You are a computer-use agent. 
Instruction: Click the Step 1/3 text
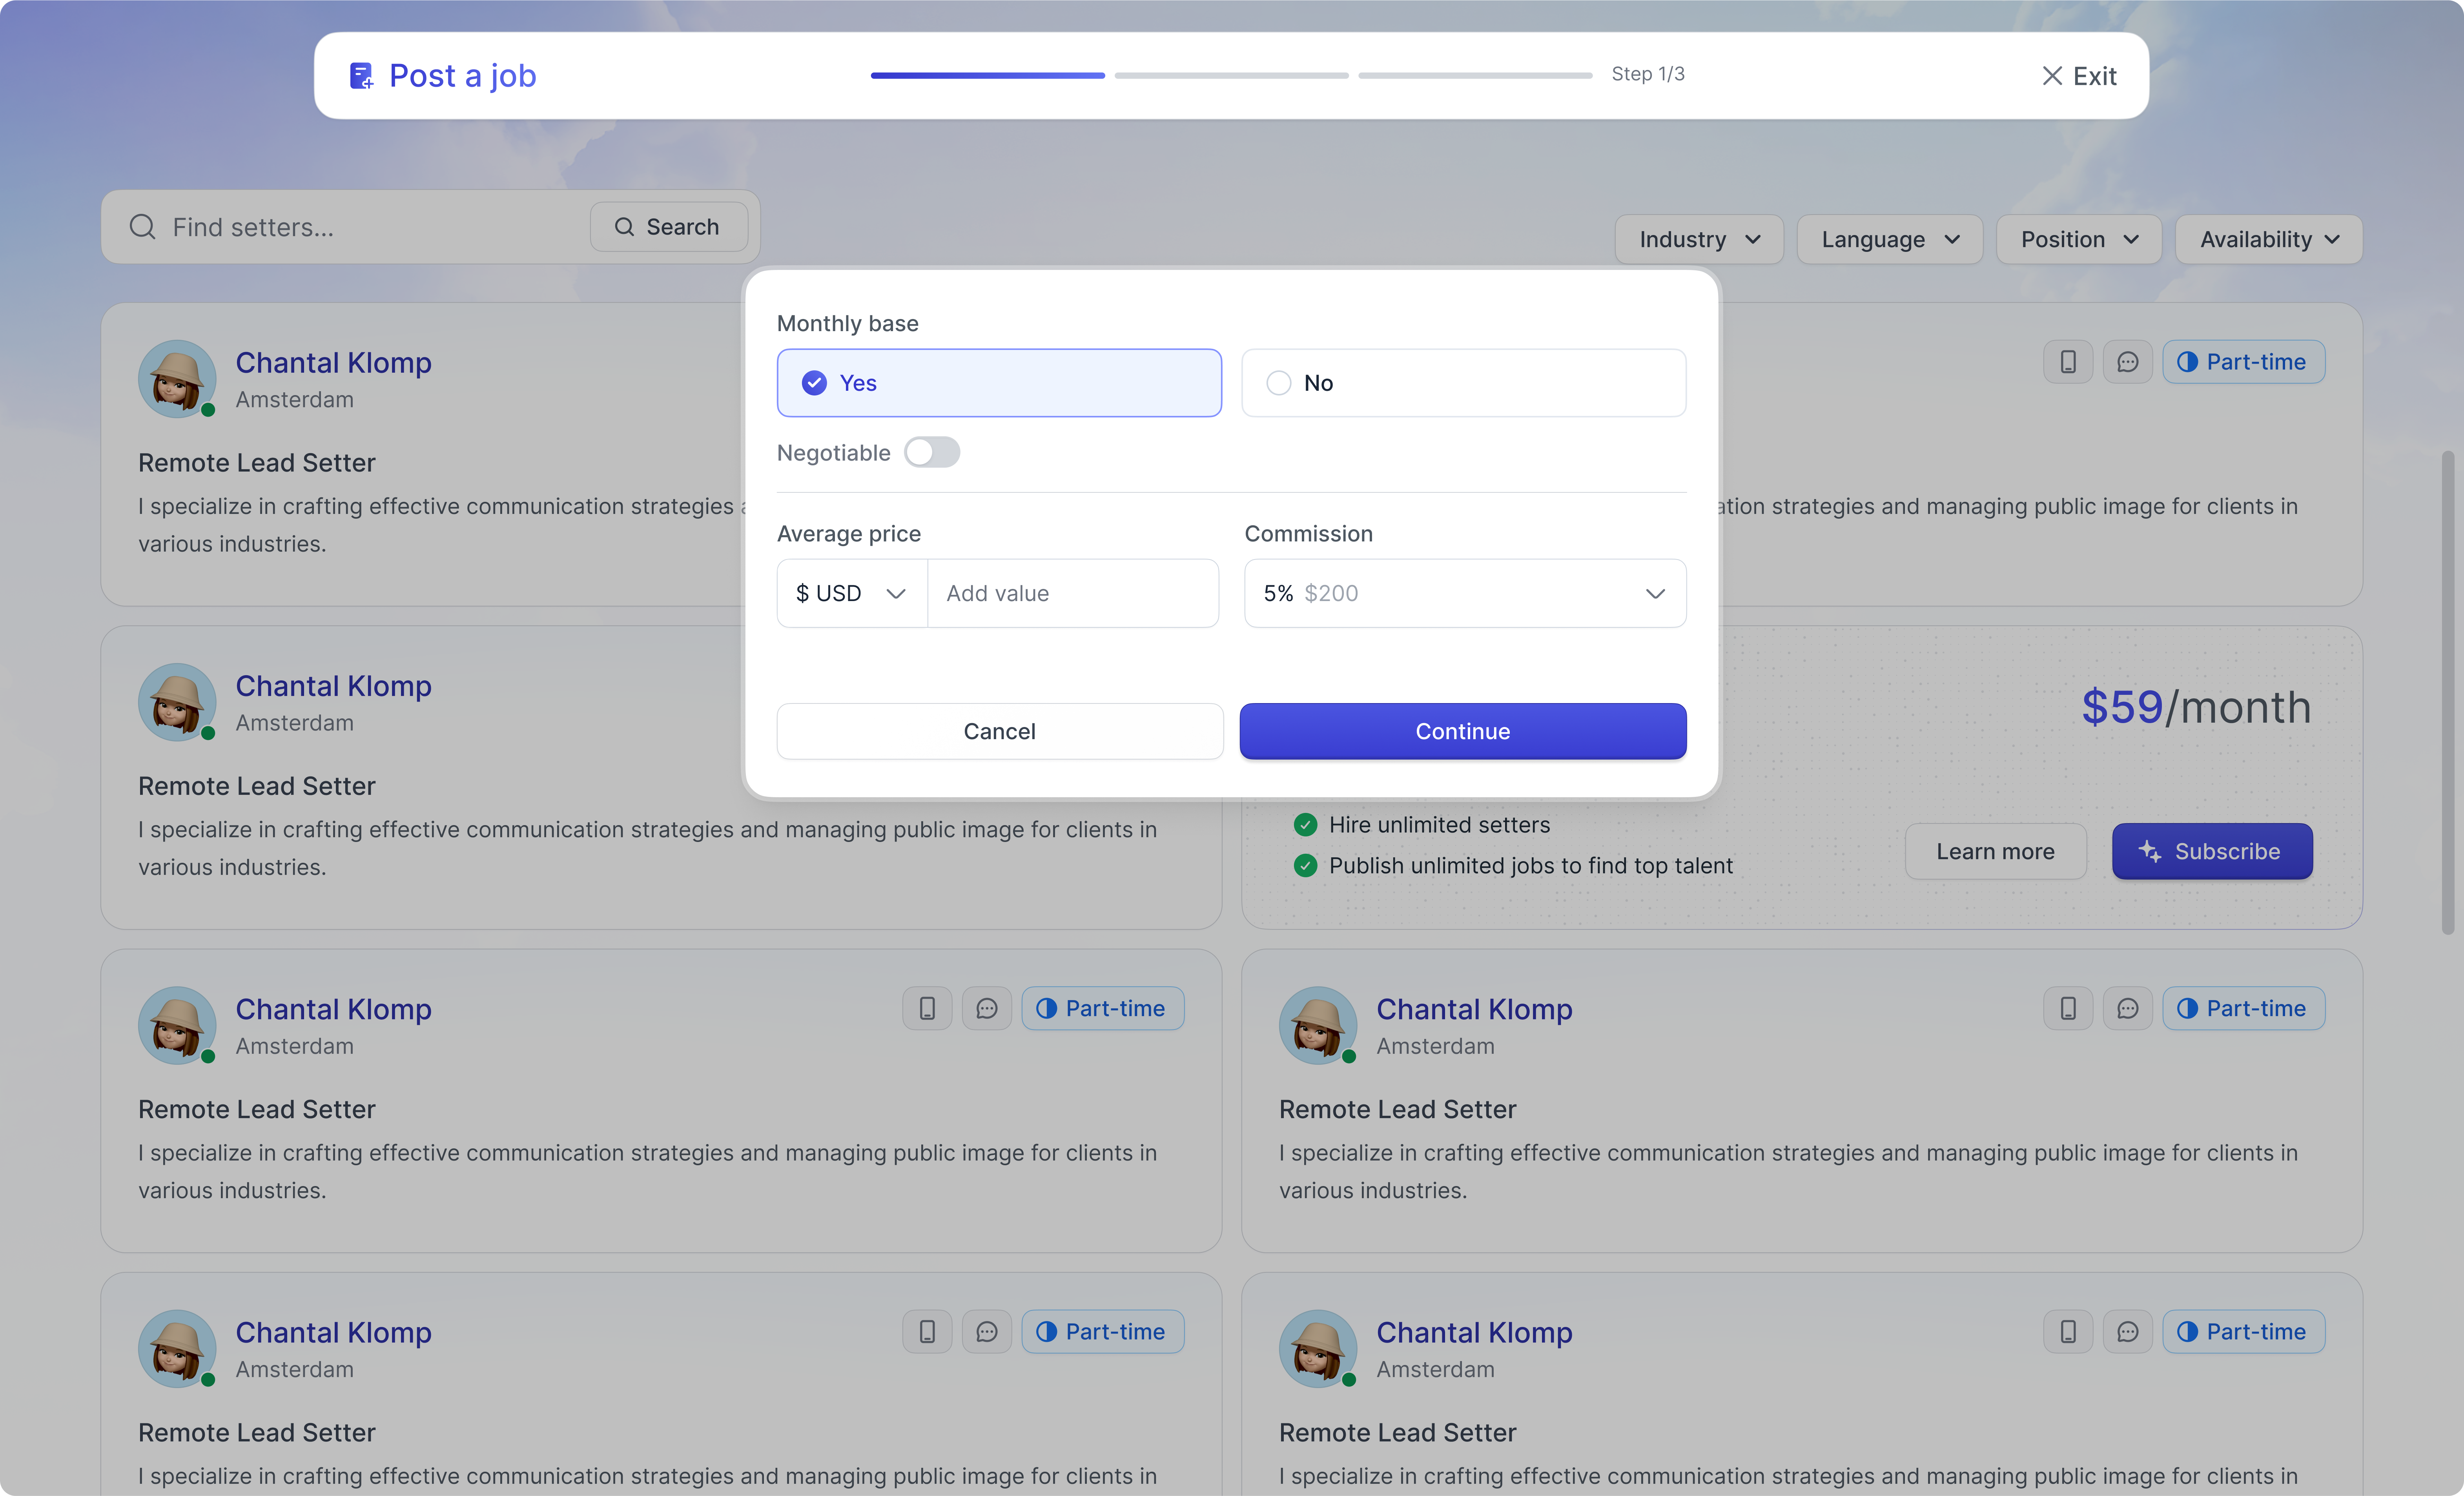click(x=1647, y=74)
